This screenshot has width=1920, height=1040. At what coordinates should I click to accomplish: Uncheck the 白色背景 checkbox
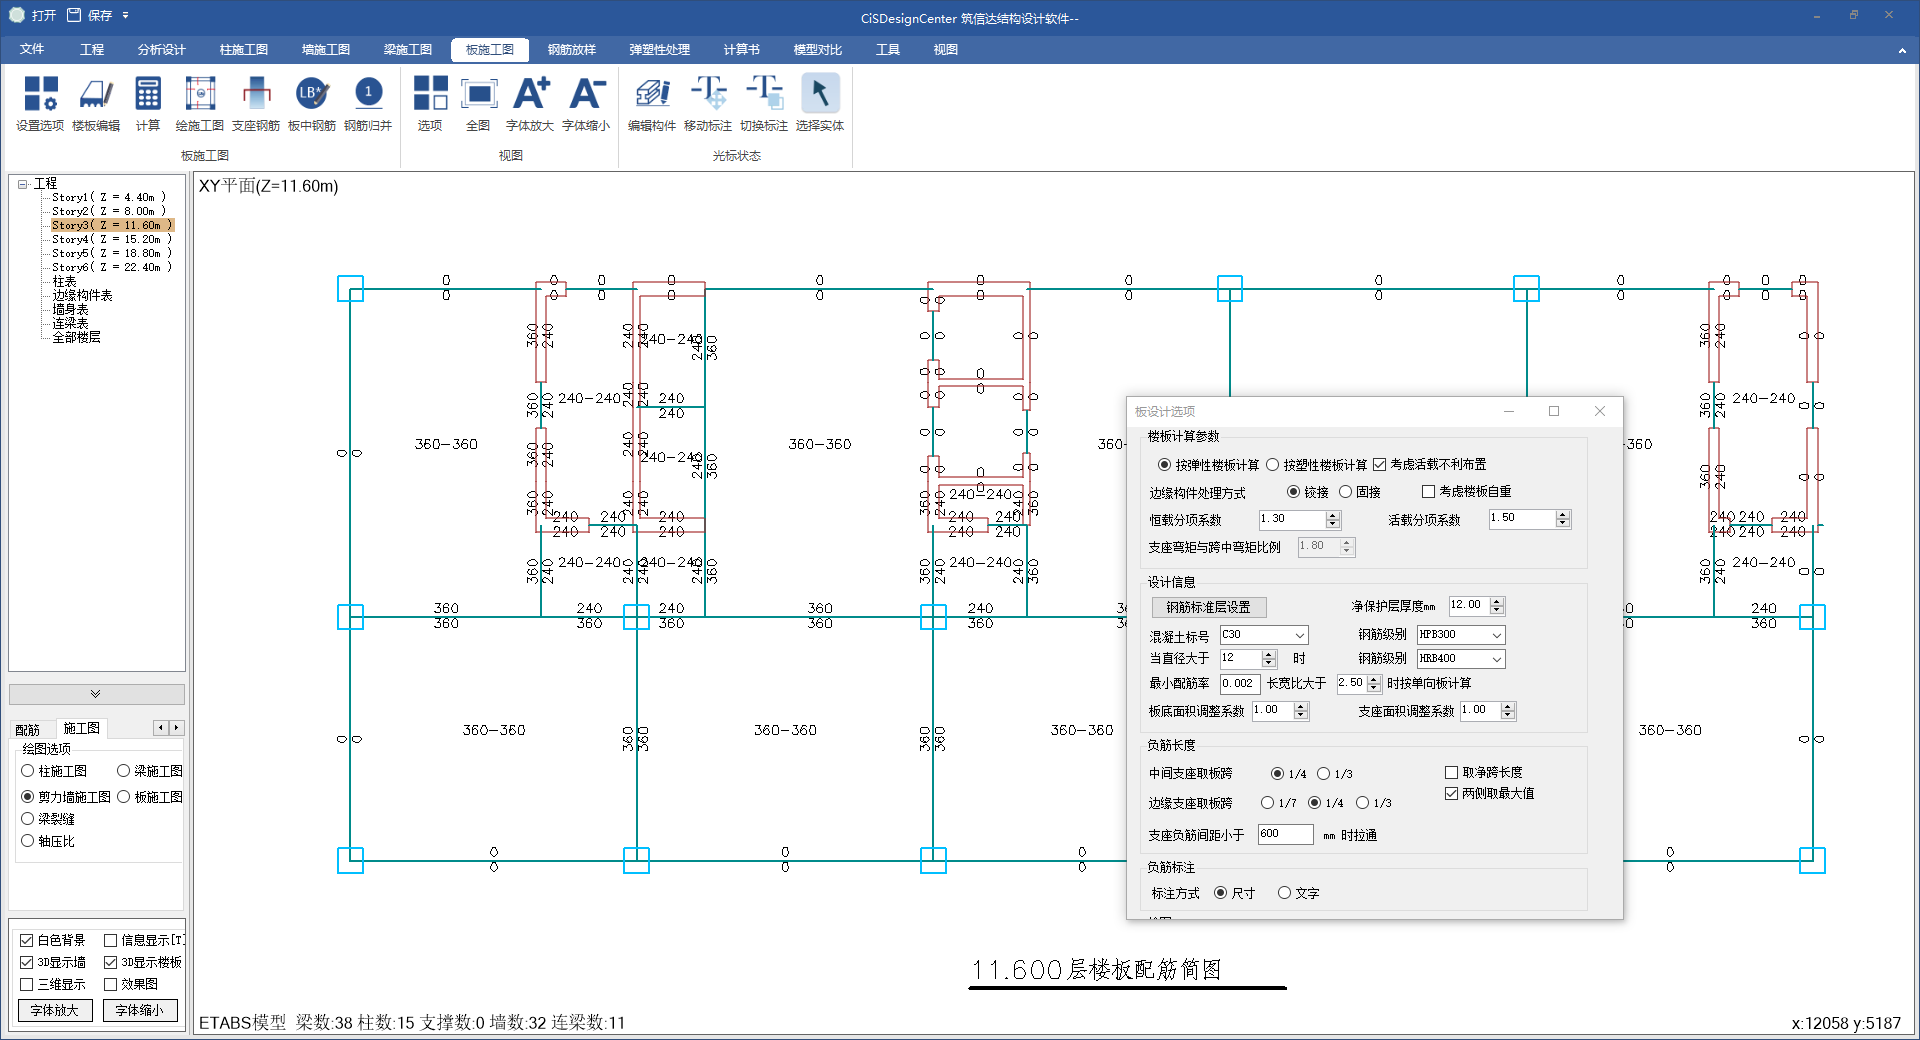(x=27, y=941)
